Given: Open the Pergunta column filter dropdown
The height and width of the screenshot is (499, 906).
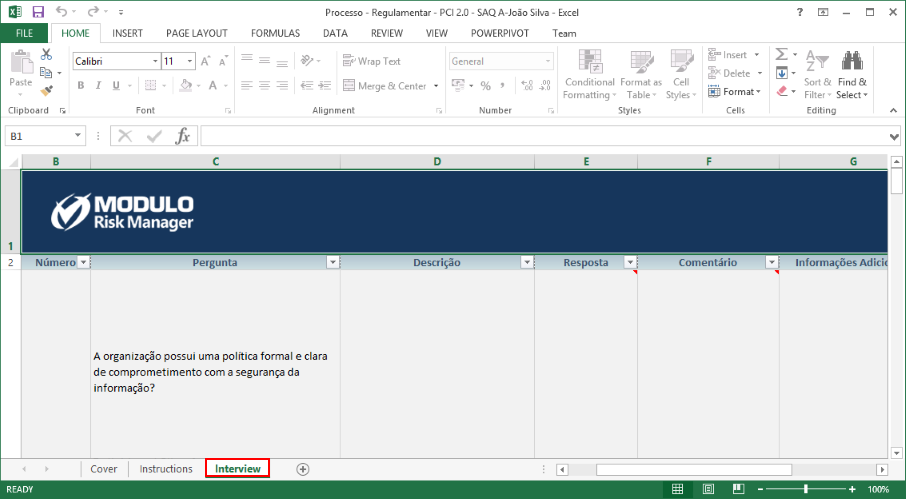Looking at the screenshot, I should coord(333,263).
